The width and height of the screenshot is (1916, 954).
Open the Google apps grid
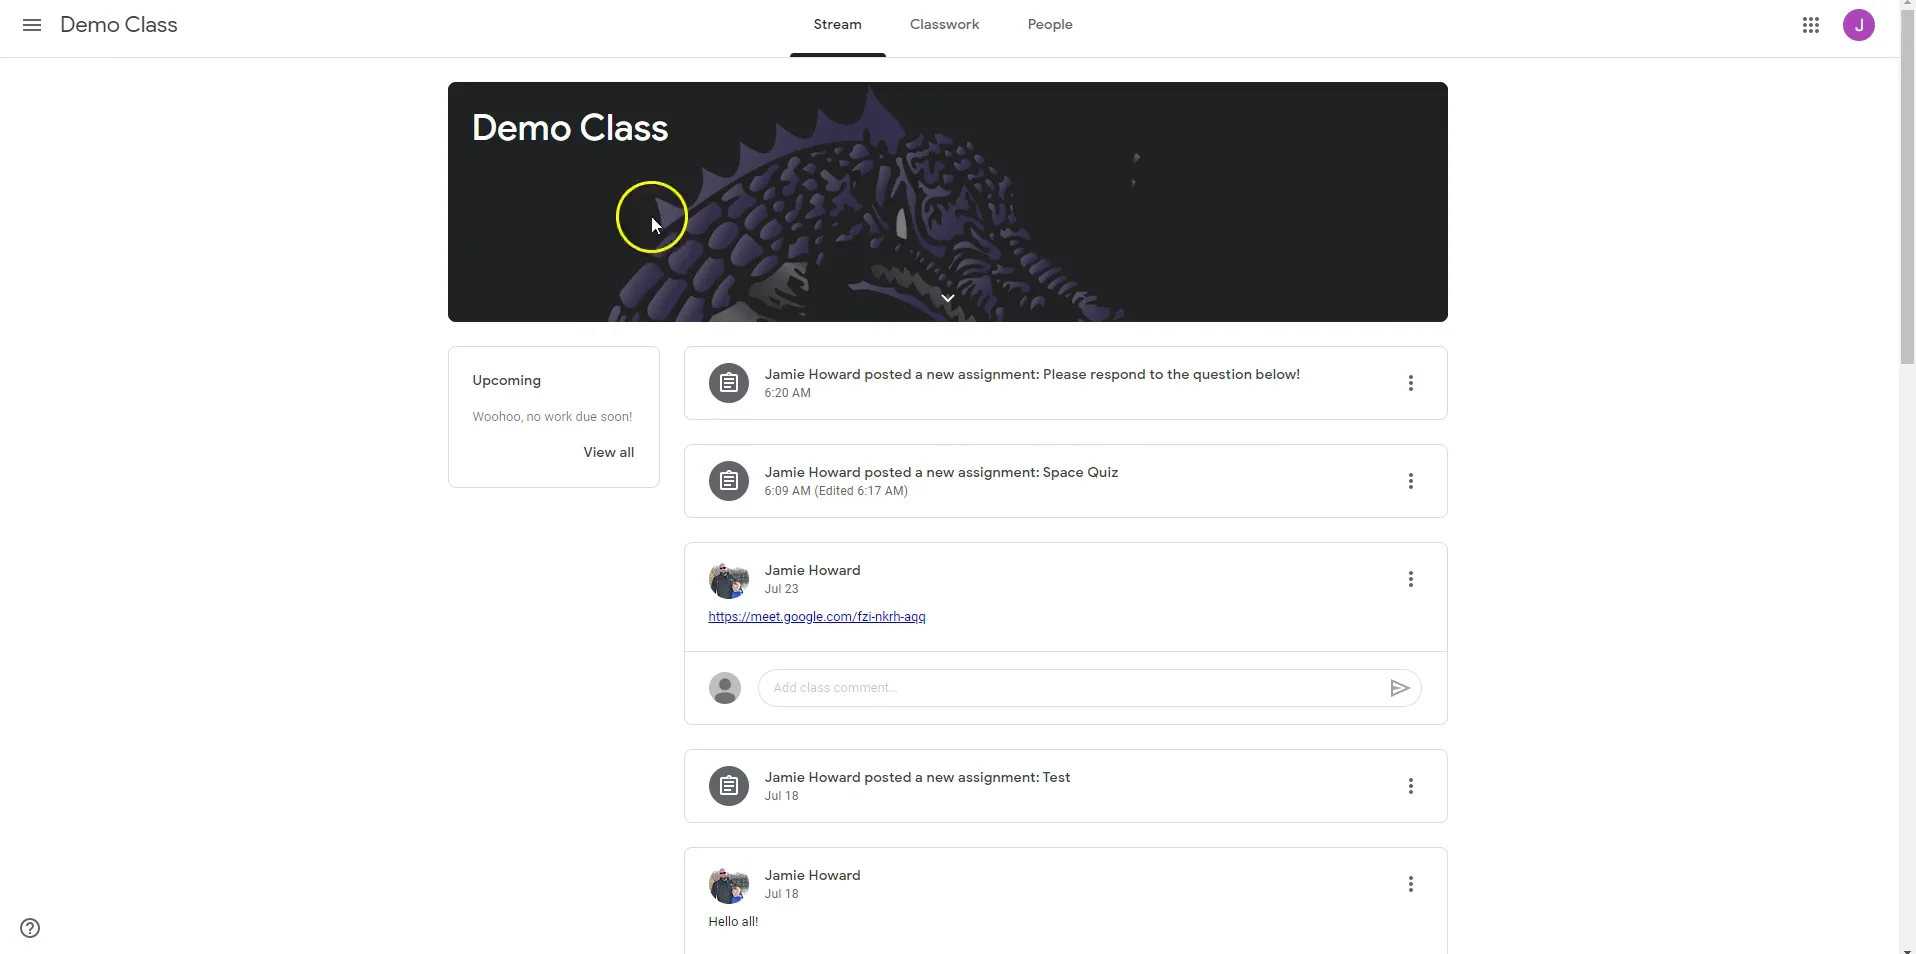point(1811,25)
